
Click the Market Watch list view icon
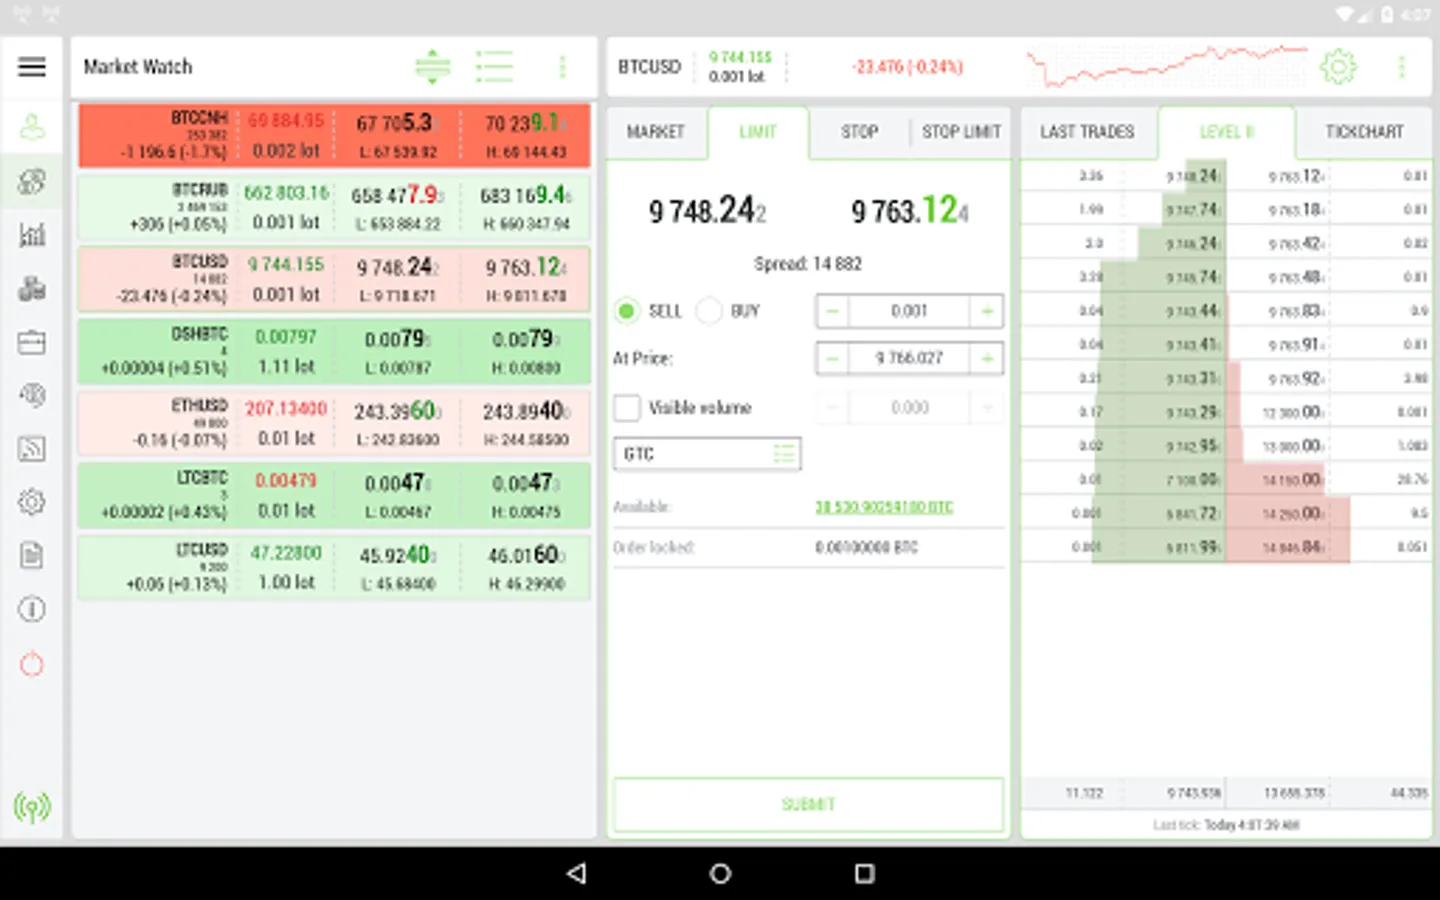click(x=494, y=67)
